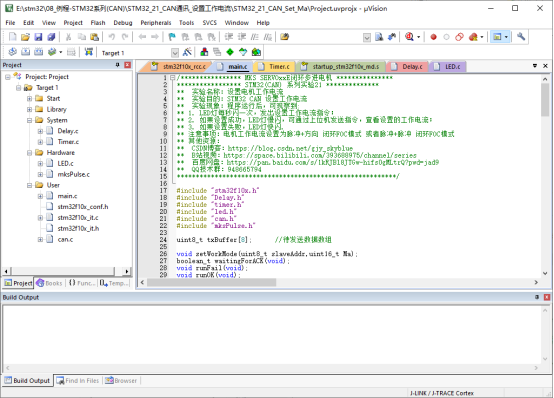Insert a breakpoint with the red dot icon
The height and width of the screenshot is (398, 554).
pyautogui.click(x=434, y=37)
